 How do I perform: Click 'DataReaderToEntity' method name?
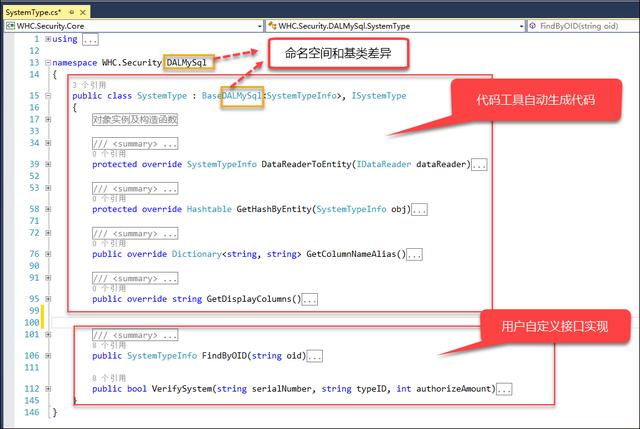[x=306, y=164]
